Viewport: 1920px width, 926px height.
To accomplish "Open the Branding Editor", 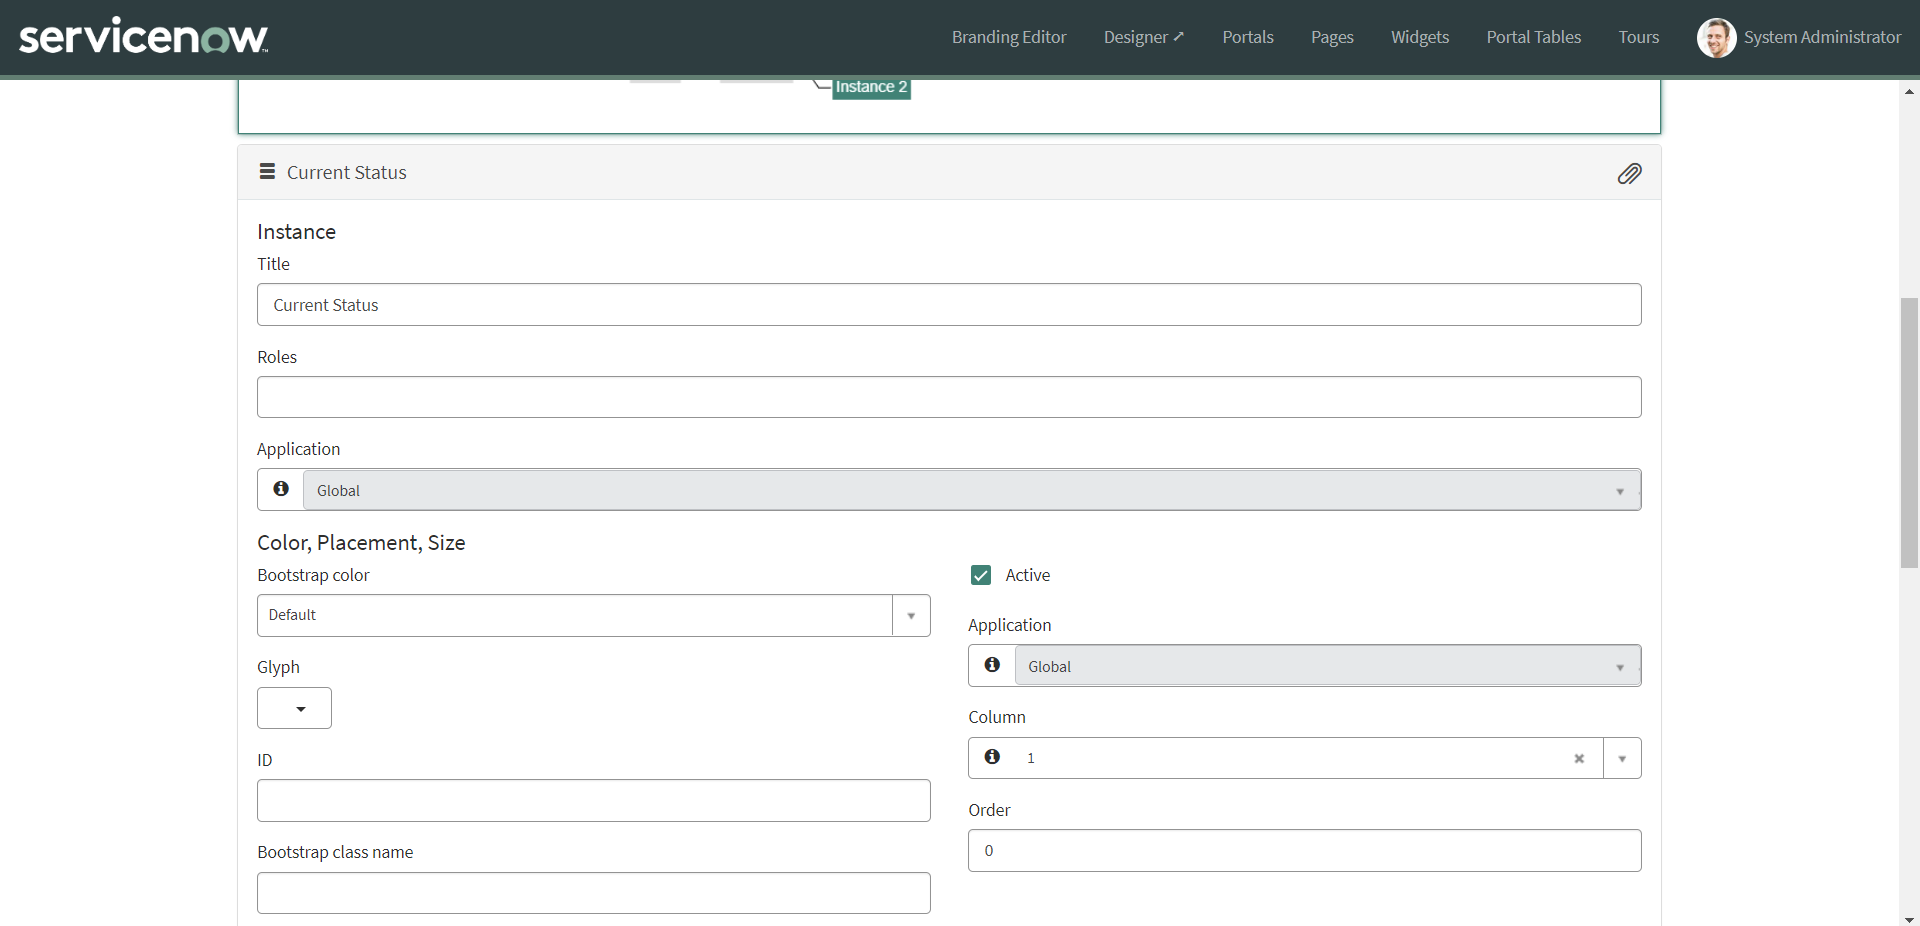I will pyautogui.click(x=1008, y=37).
